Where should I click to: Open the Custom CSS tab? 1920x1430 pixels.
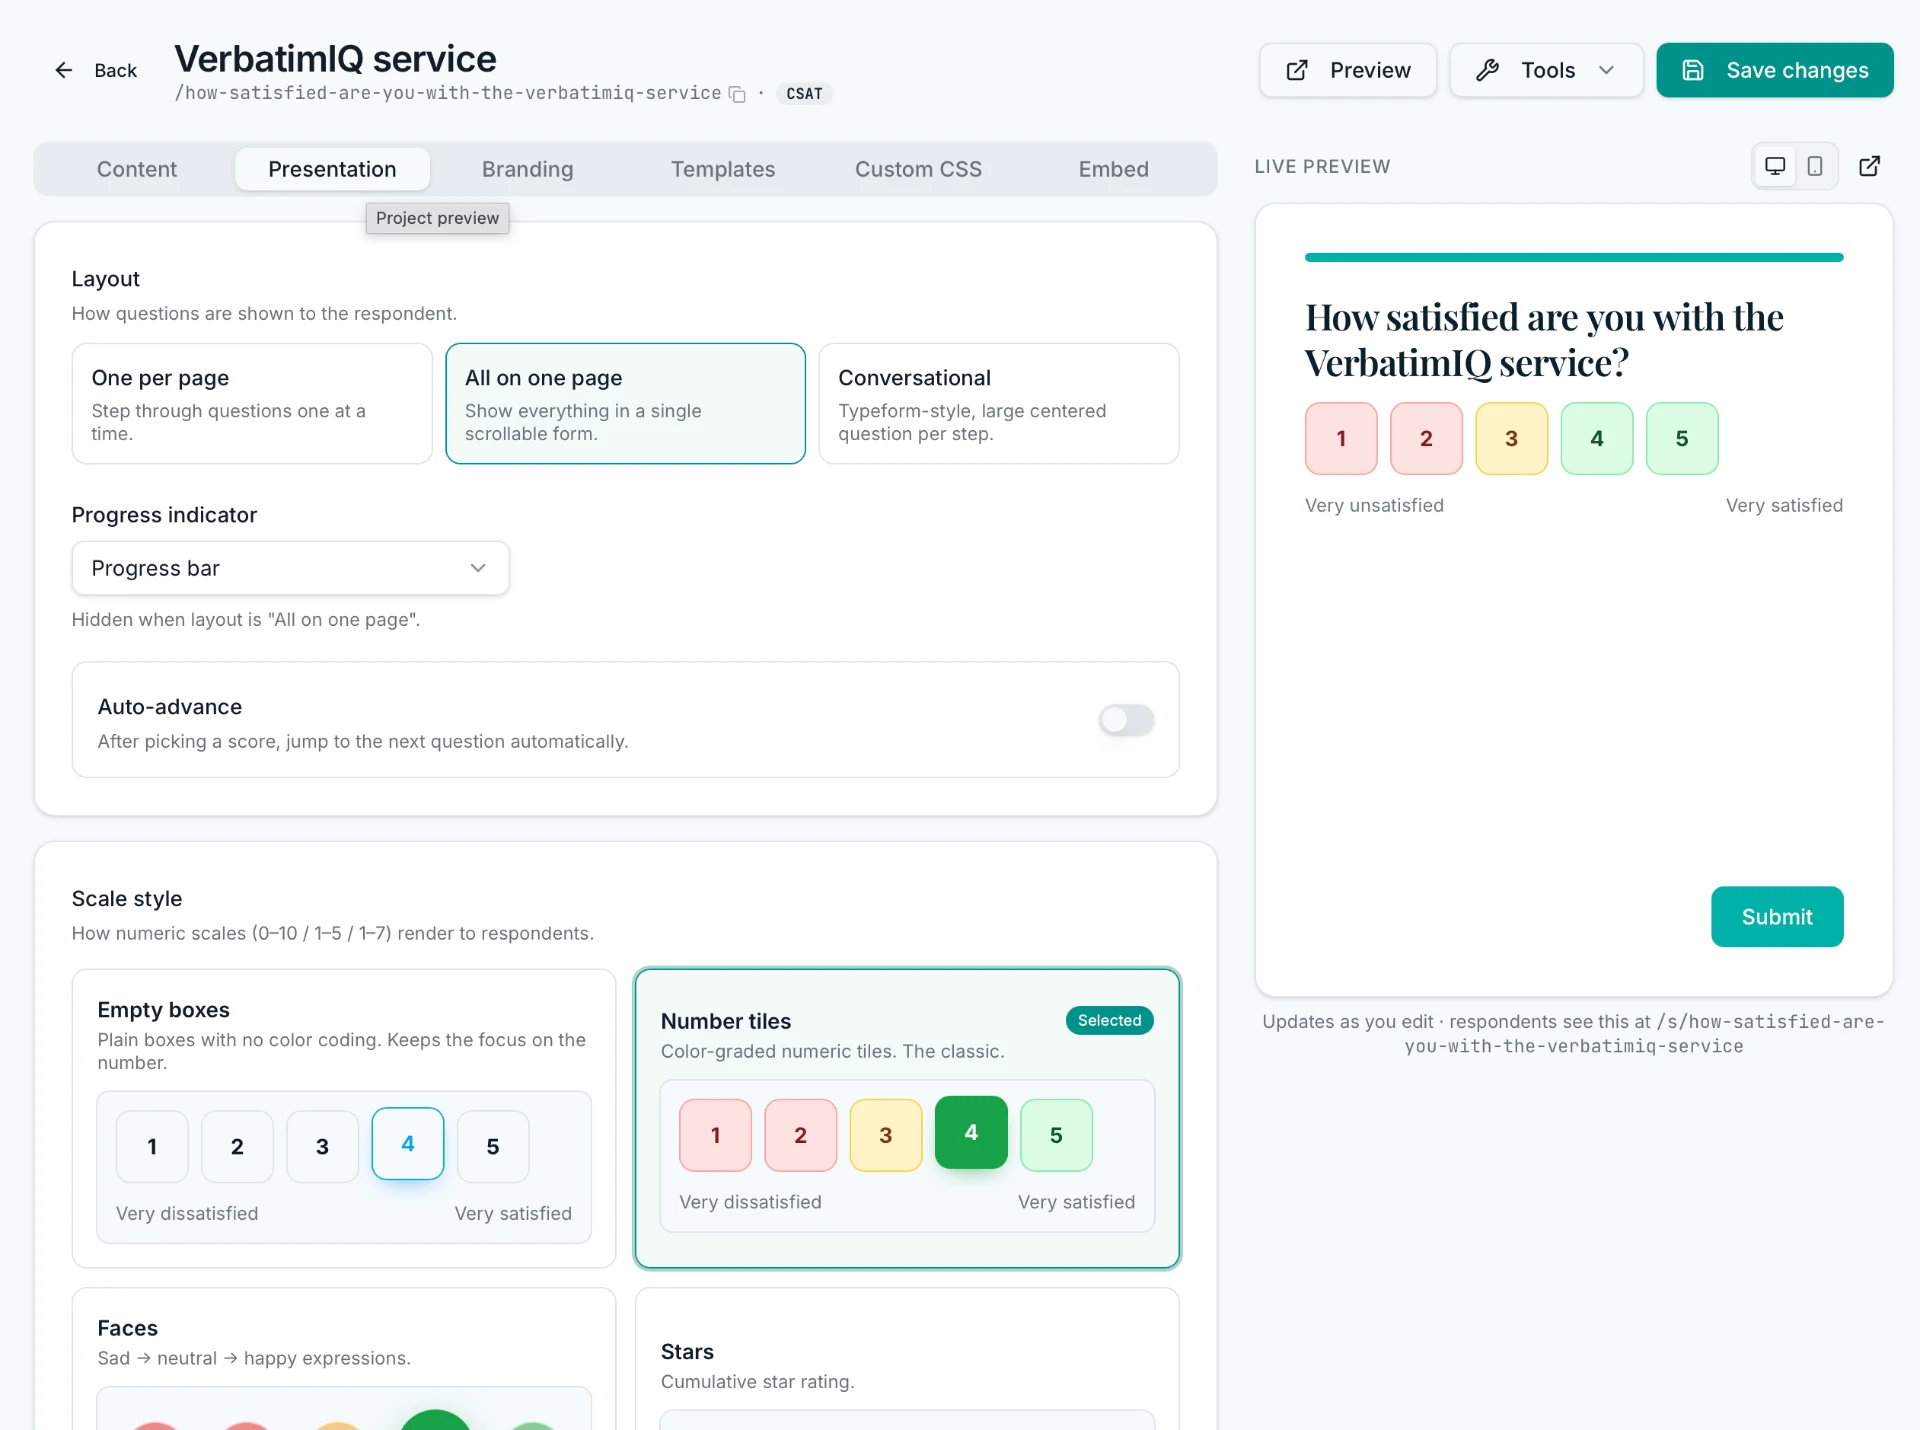(918, 169)
